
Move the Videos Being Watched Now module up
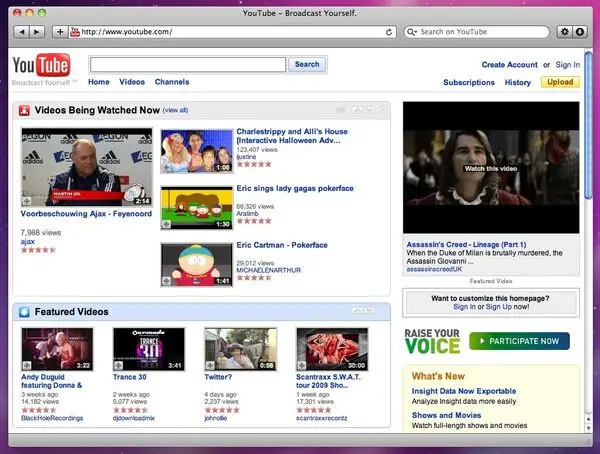[357, 110]
